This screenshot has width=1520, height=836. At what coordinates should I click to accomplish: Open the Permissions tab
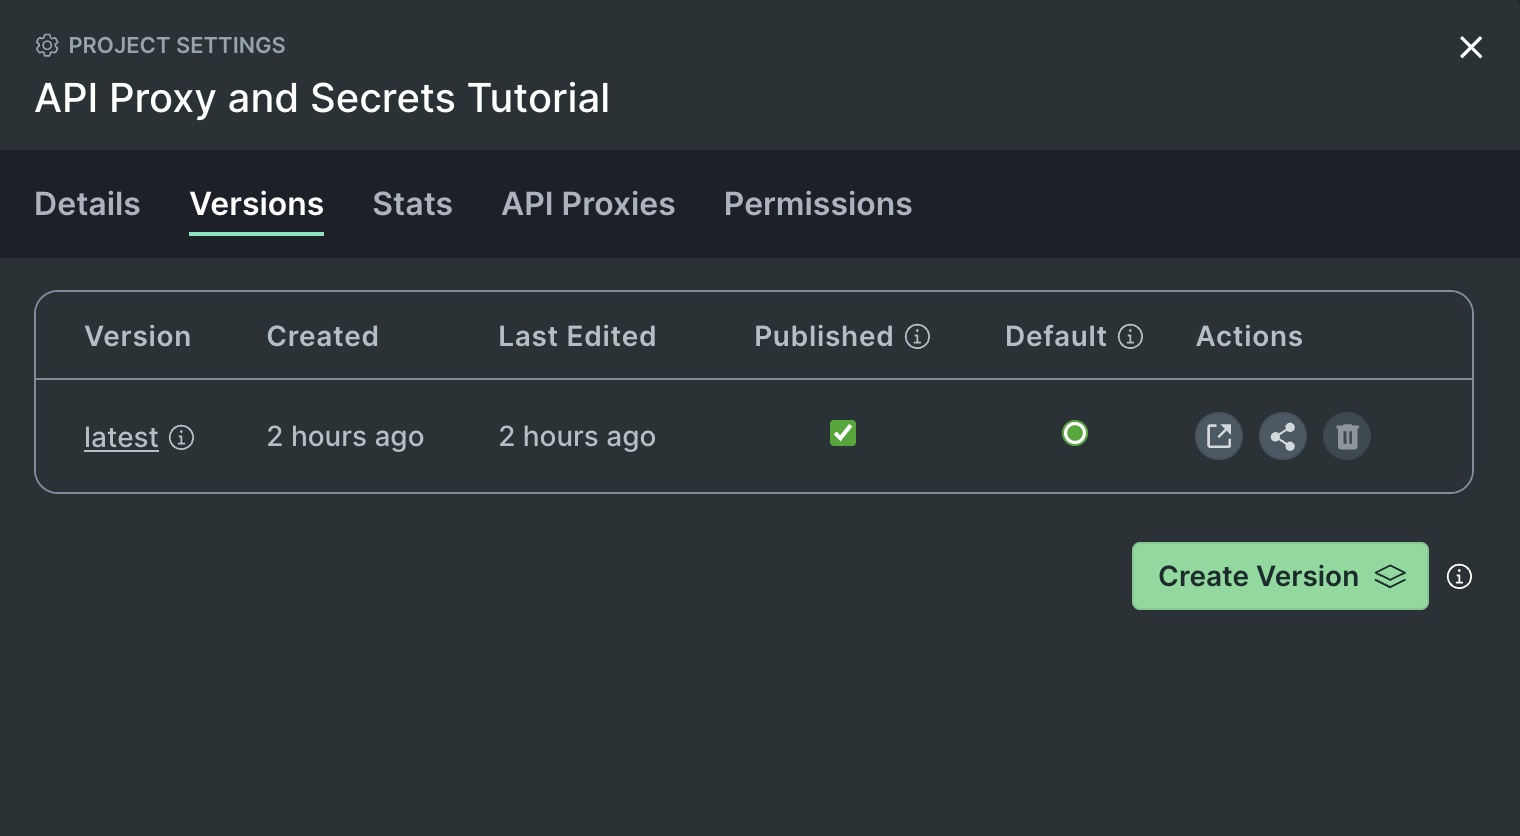[x=817, y=204]
